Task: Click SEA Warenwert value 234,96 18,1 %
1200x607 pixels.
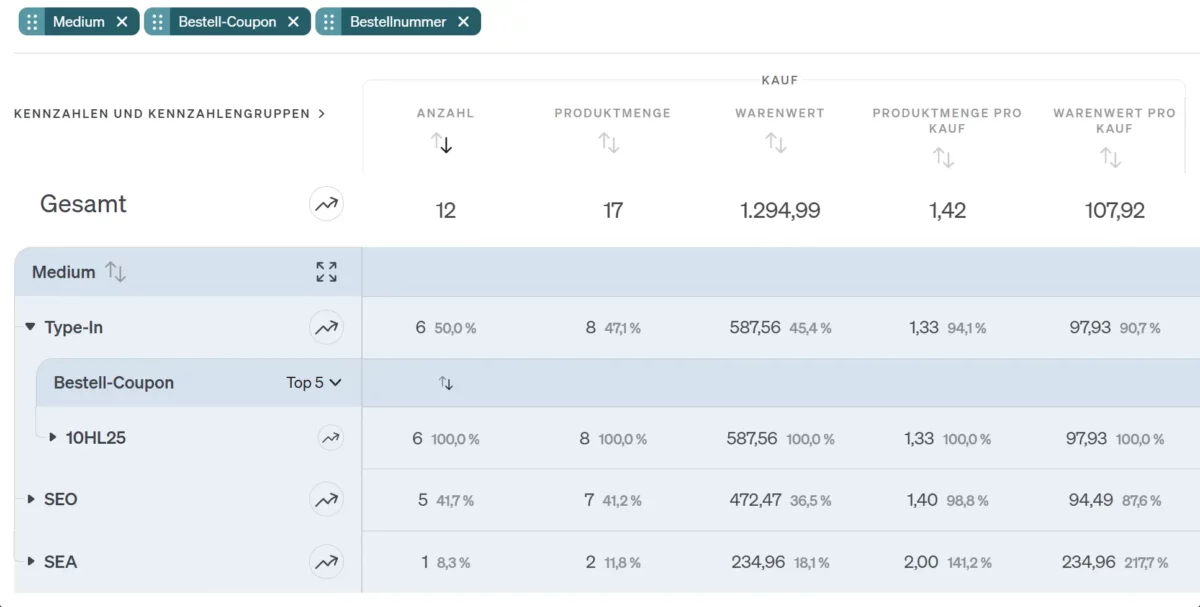Action: (x=780, y=562)
